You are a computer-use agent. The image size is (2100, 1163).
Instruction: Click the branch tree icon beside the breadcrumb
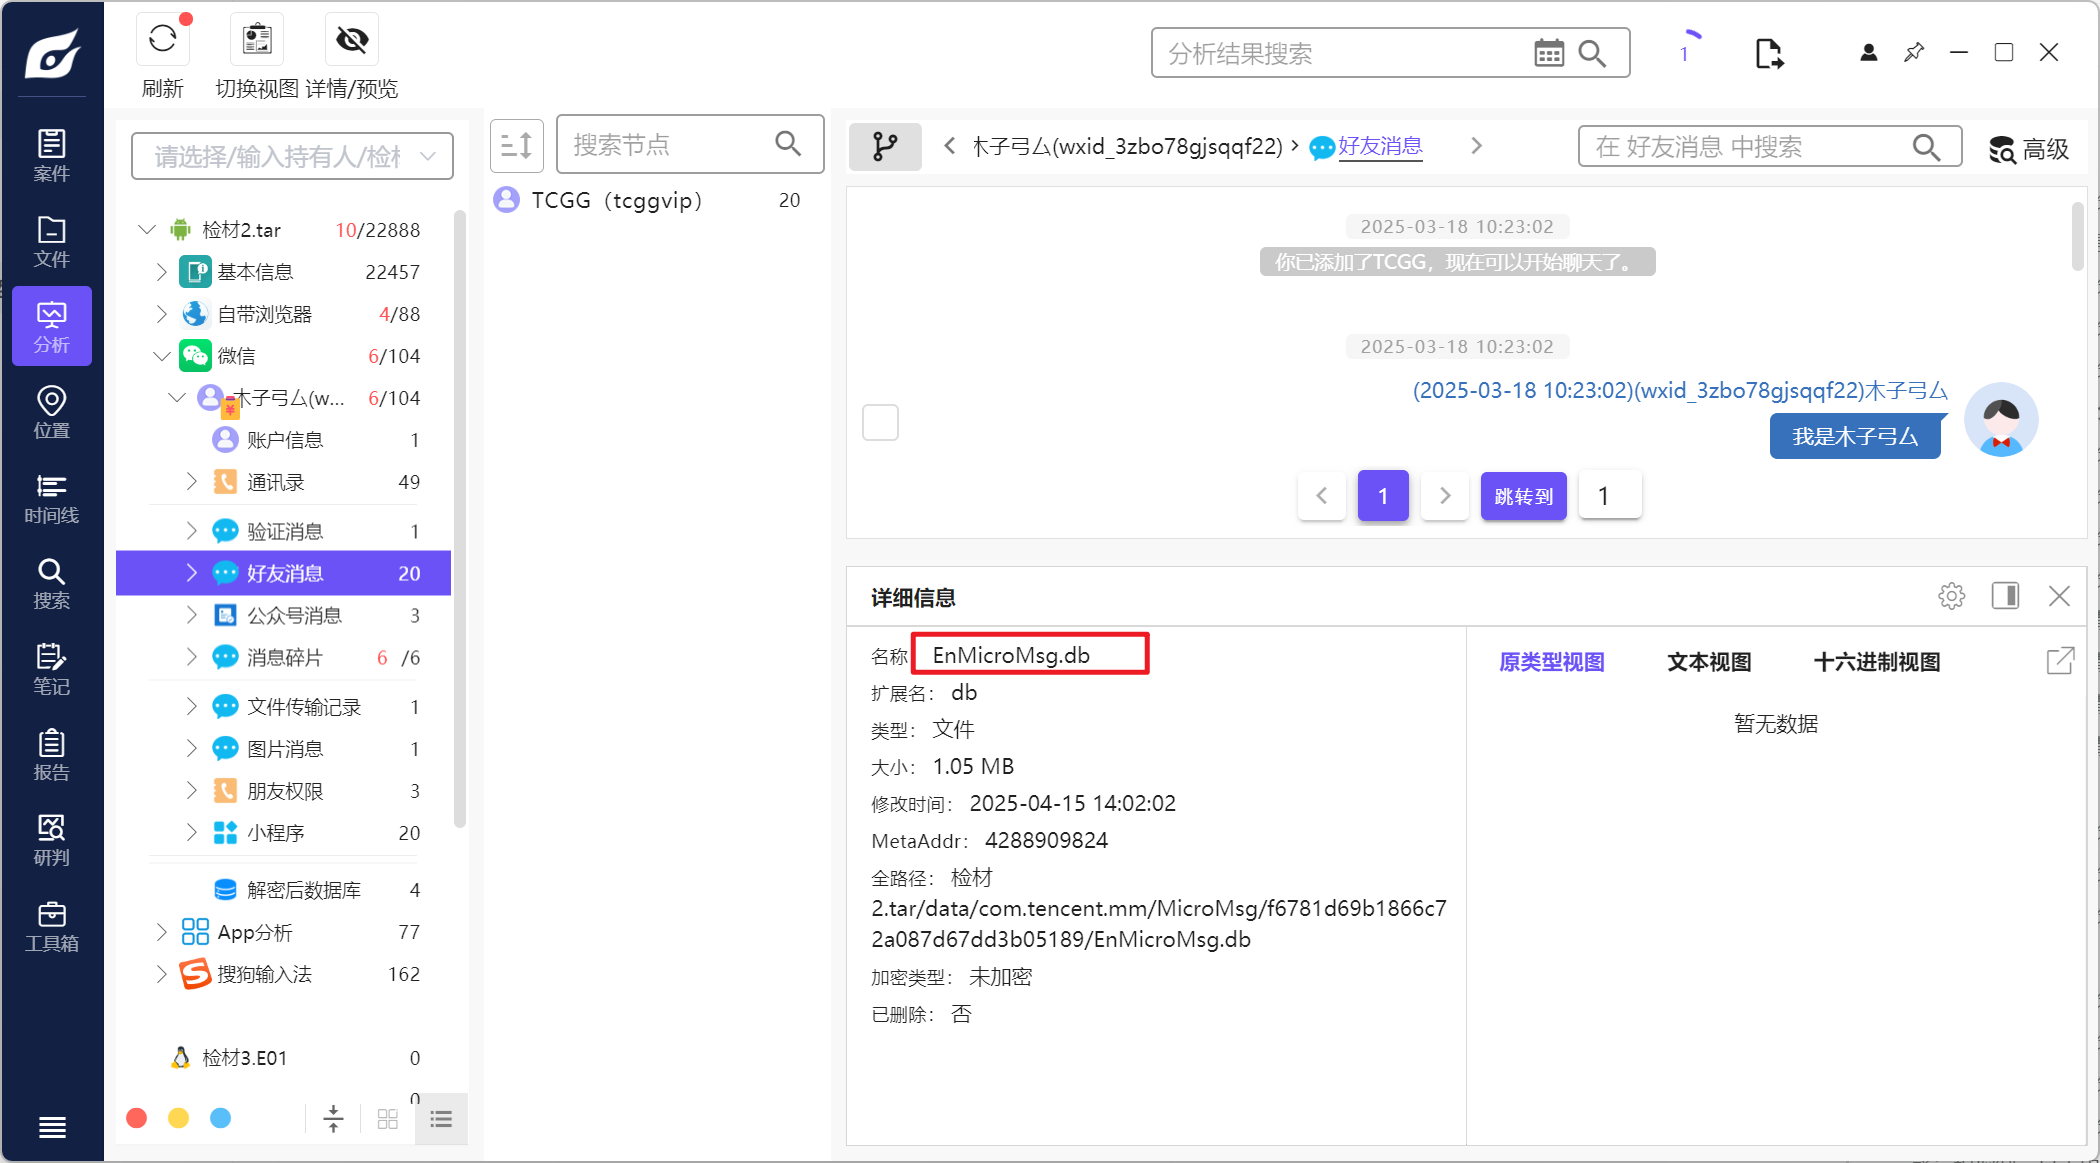click(x=884, y=147)
